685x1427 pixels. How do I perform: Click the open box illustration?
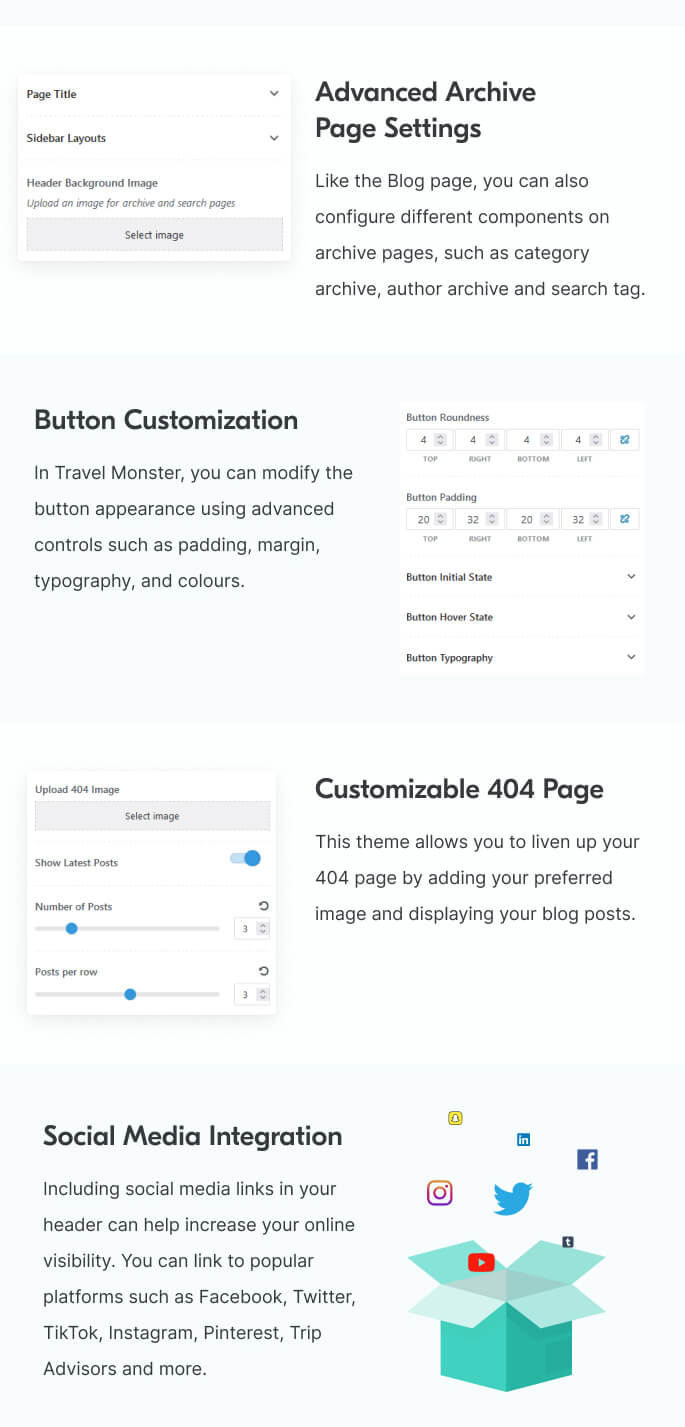pos(507,1315)
